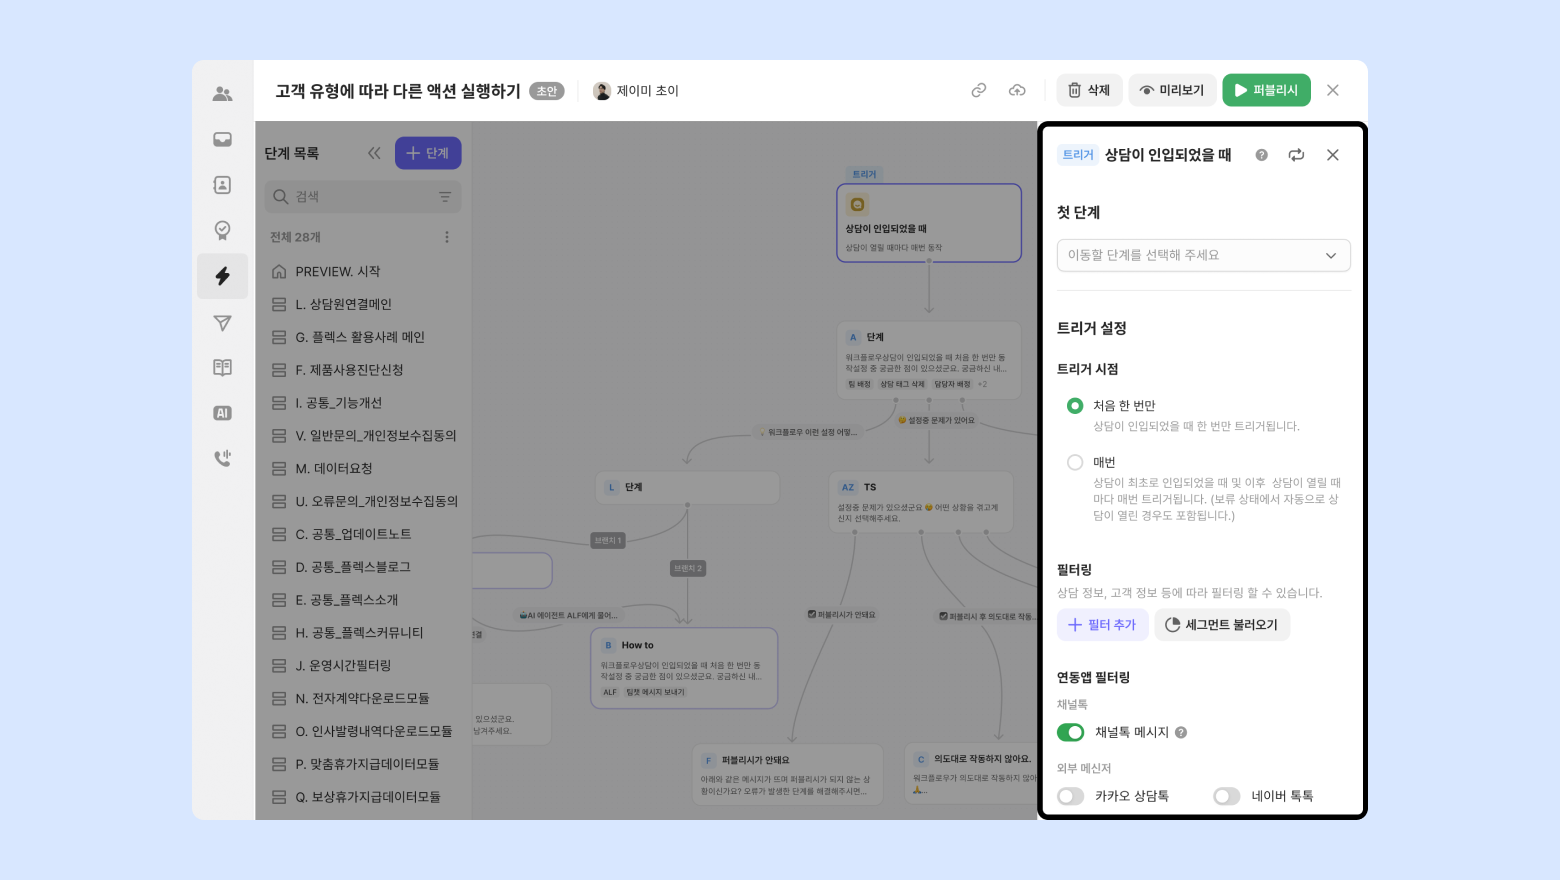The width and height of the screenshot is (1560, 880).
Task: Select step J. 운영시간필터링
Action: (363, 665)
